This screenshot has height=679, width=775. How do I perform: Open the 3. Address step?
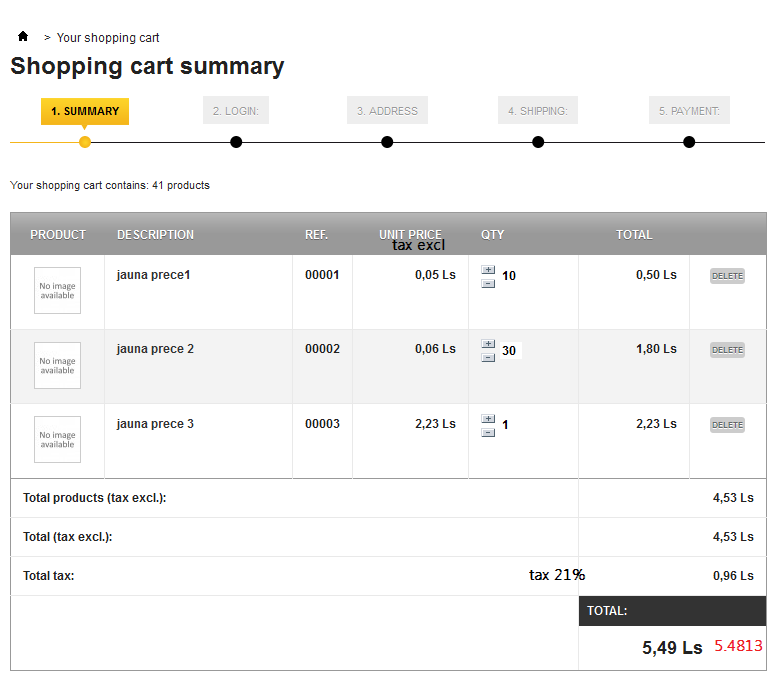(387, 111)
